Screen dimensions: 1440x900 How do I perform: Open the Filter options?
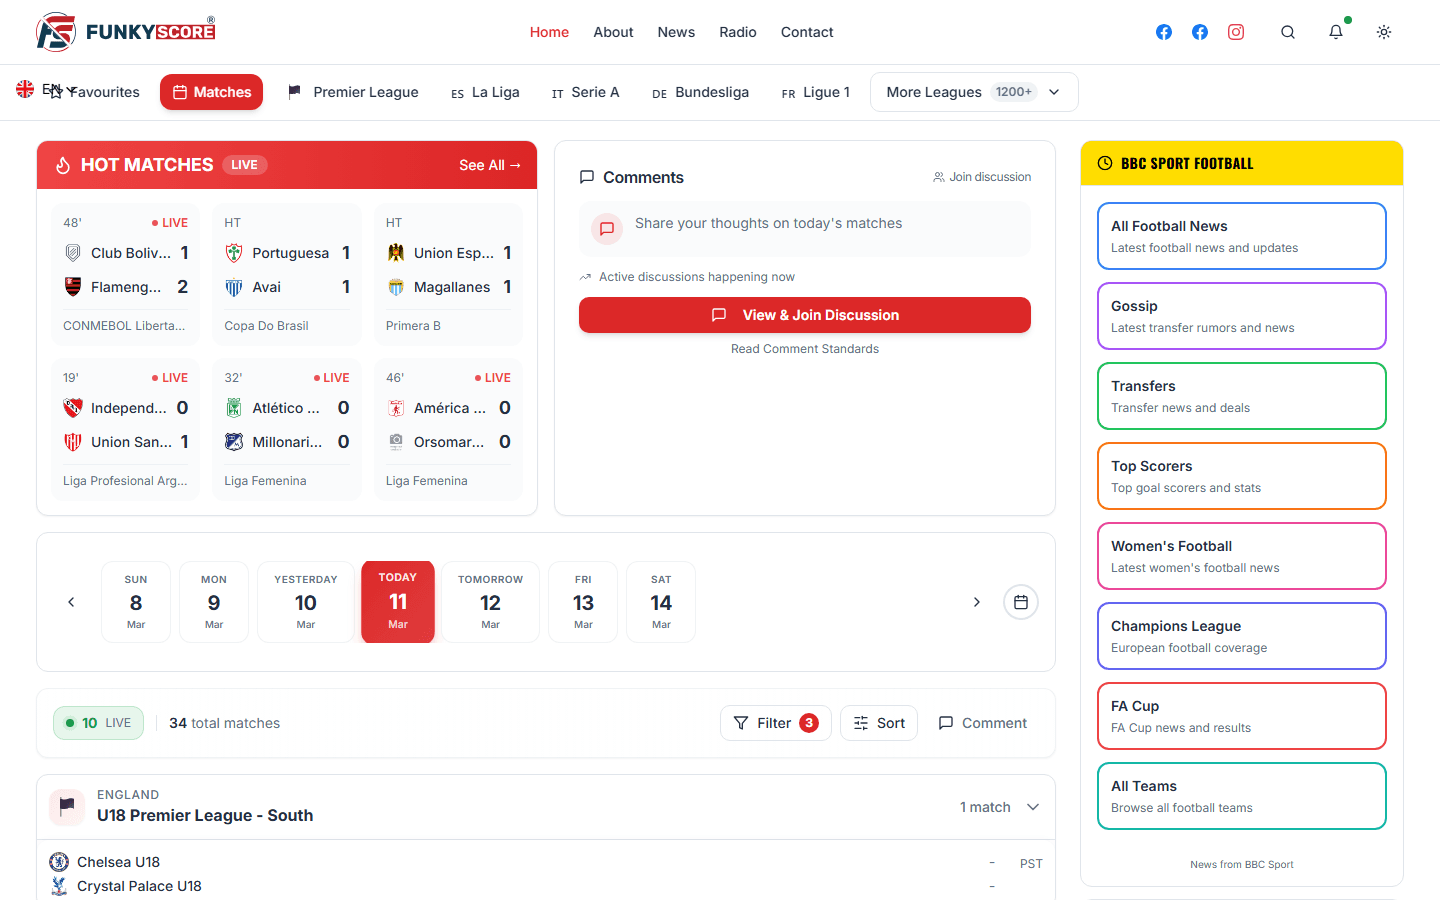click(775, 723)
